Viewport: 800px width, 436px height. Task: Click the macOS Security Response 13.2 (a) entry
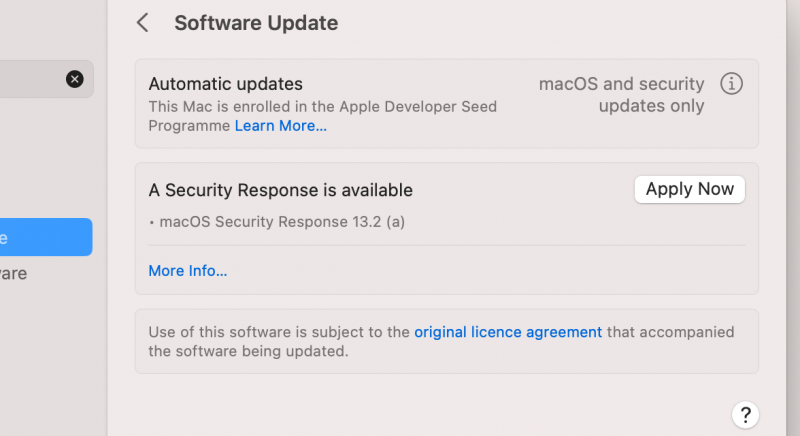pyautogui.click(x=282, y=222)
